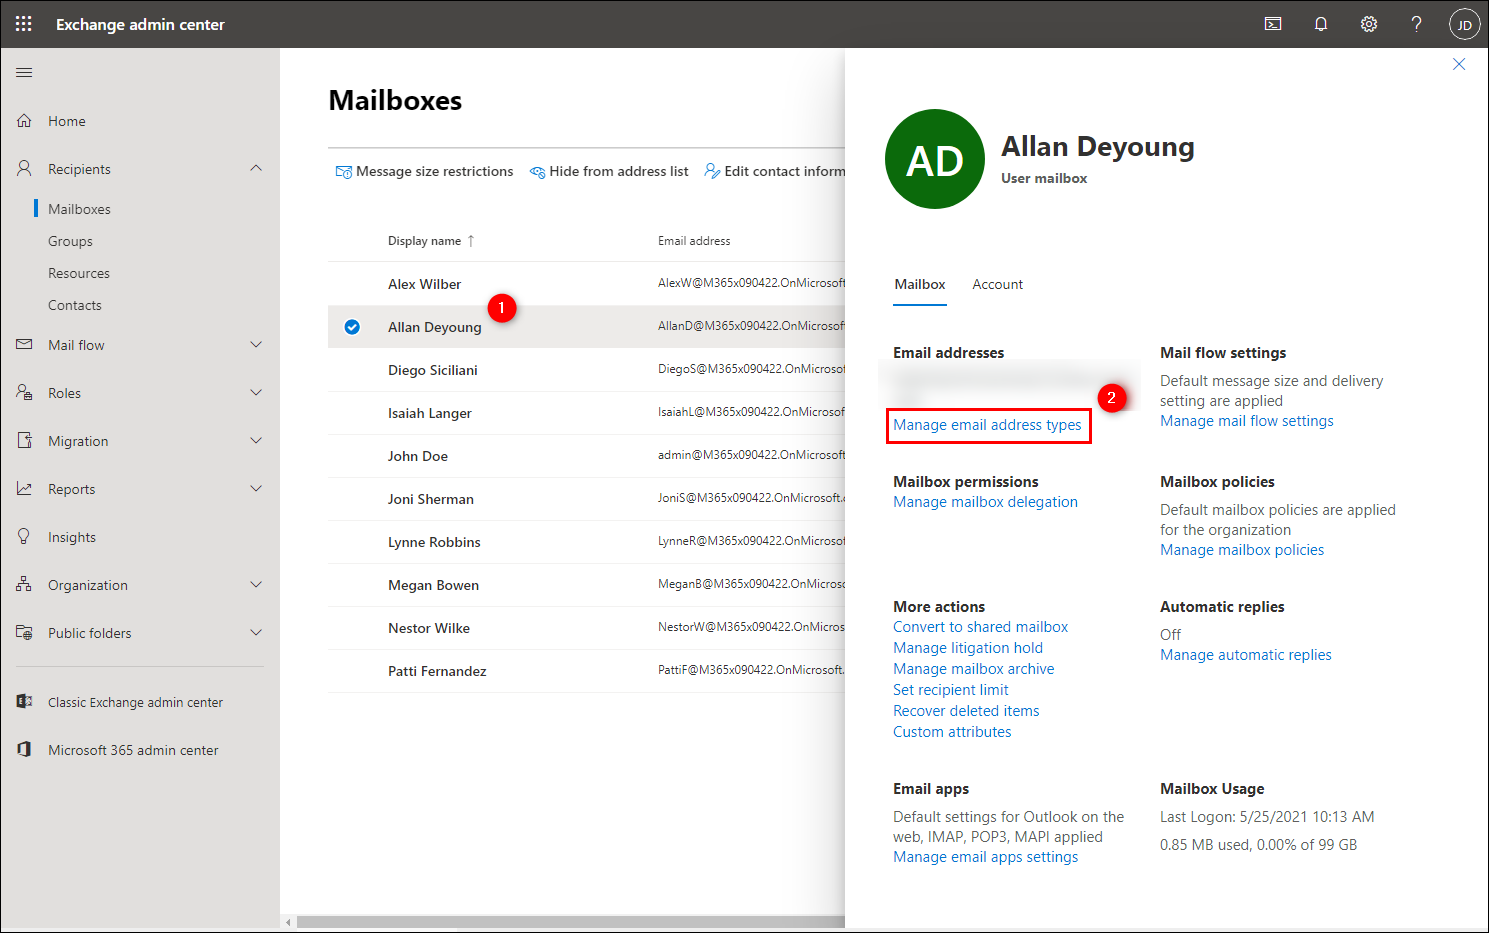Select the Patti Fernandez mailbox row
The height and width of the screenshot is (933, 1489).
(x=587, y=671)
